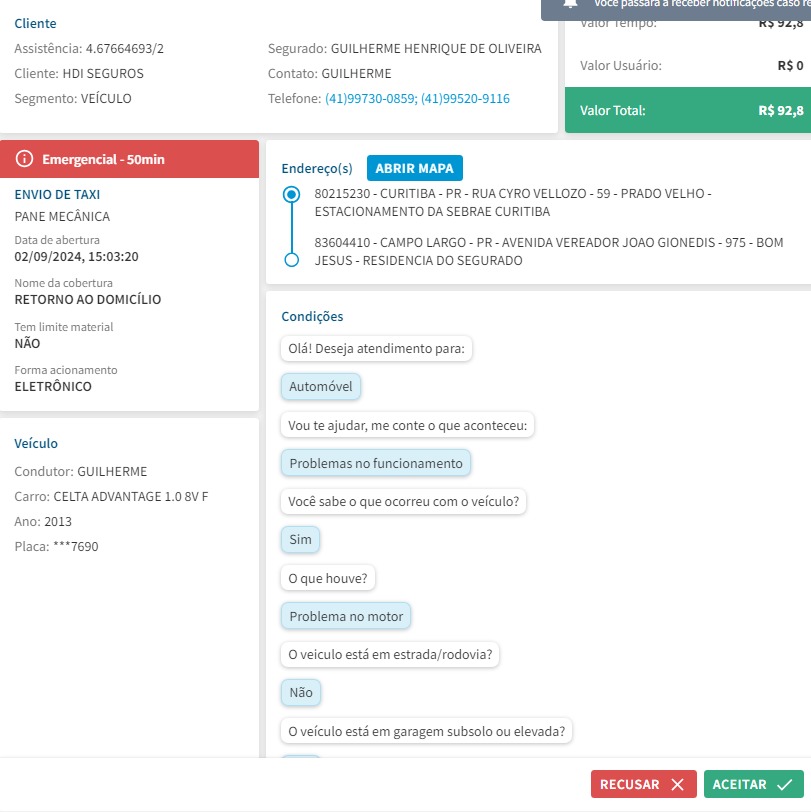The image size is (811, 812).
Task: Click the Condições section heading
Action: (312, 316)
